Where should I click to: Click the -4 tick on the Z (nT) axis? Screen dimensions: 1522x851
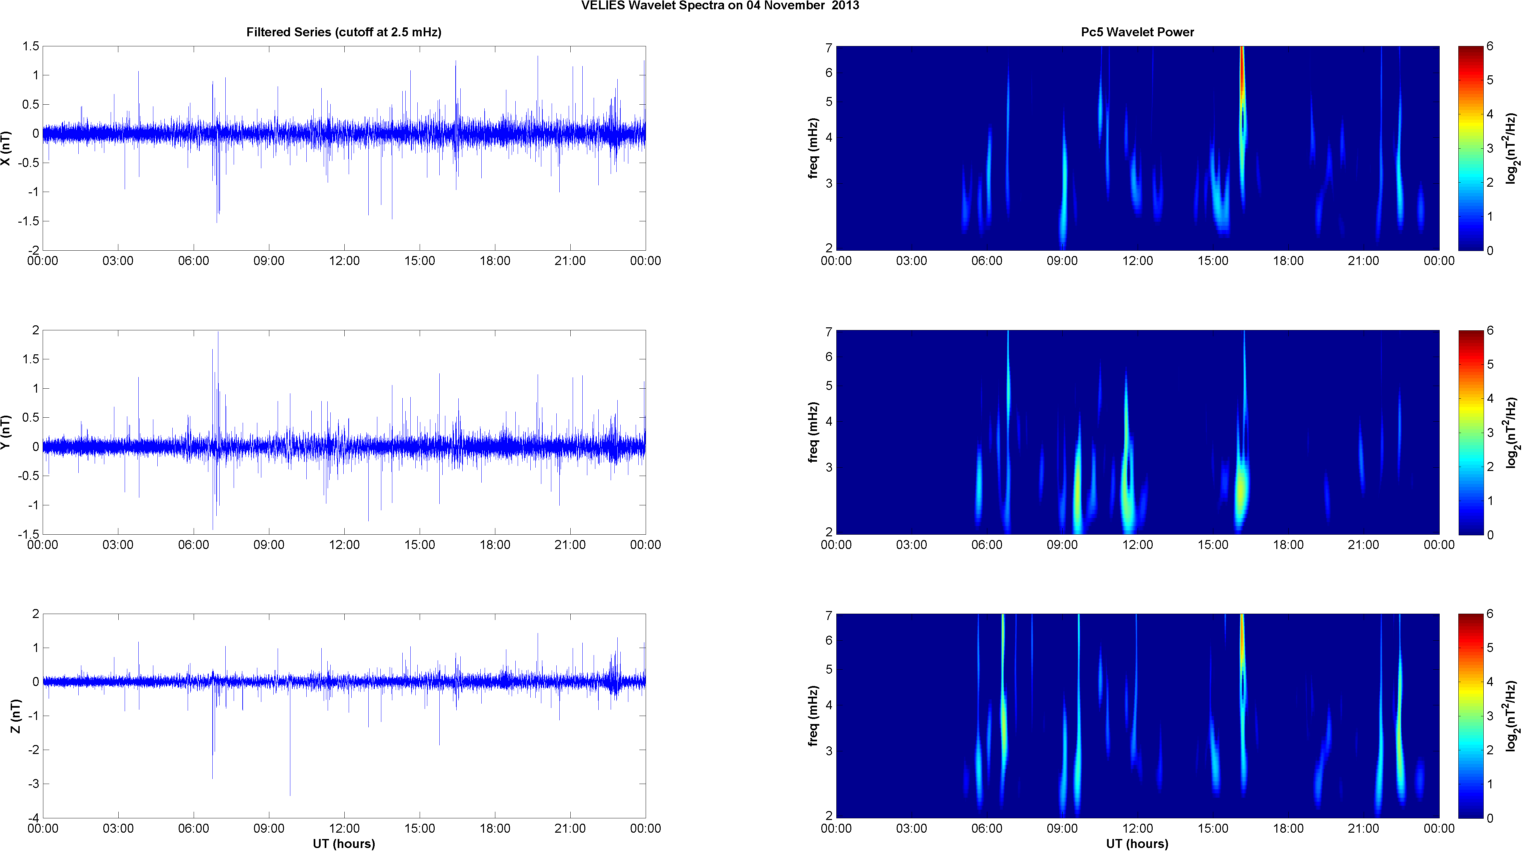click(x=33, y=818)
